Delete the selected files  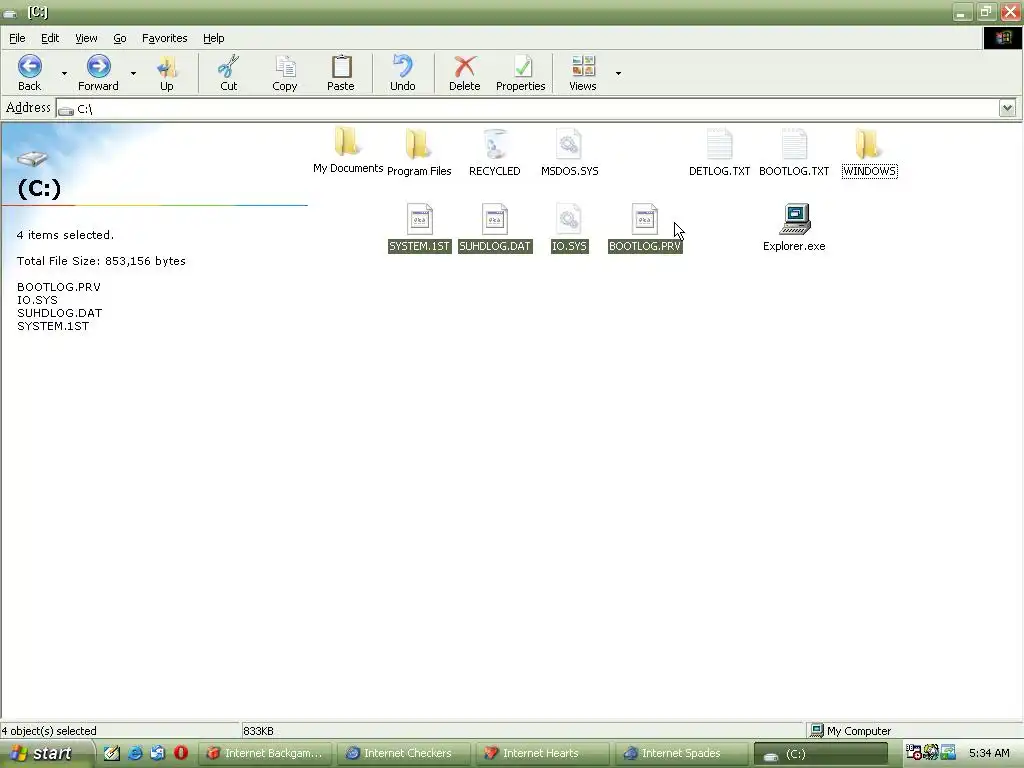pos(464,73)
